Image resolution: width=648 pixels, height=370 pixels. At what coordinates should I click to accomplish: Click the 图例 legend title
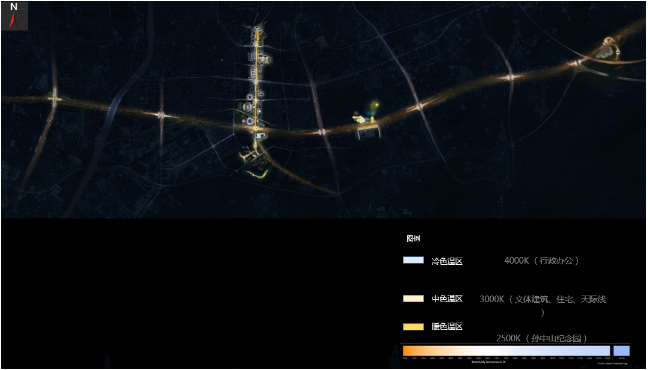(x=413, y=239)
